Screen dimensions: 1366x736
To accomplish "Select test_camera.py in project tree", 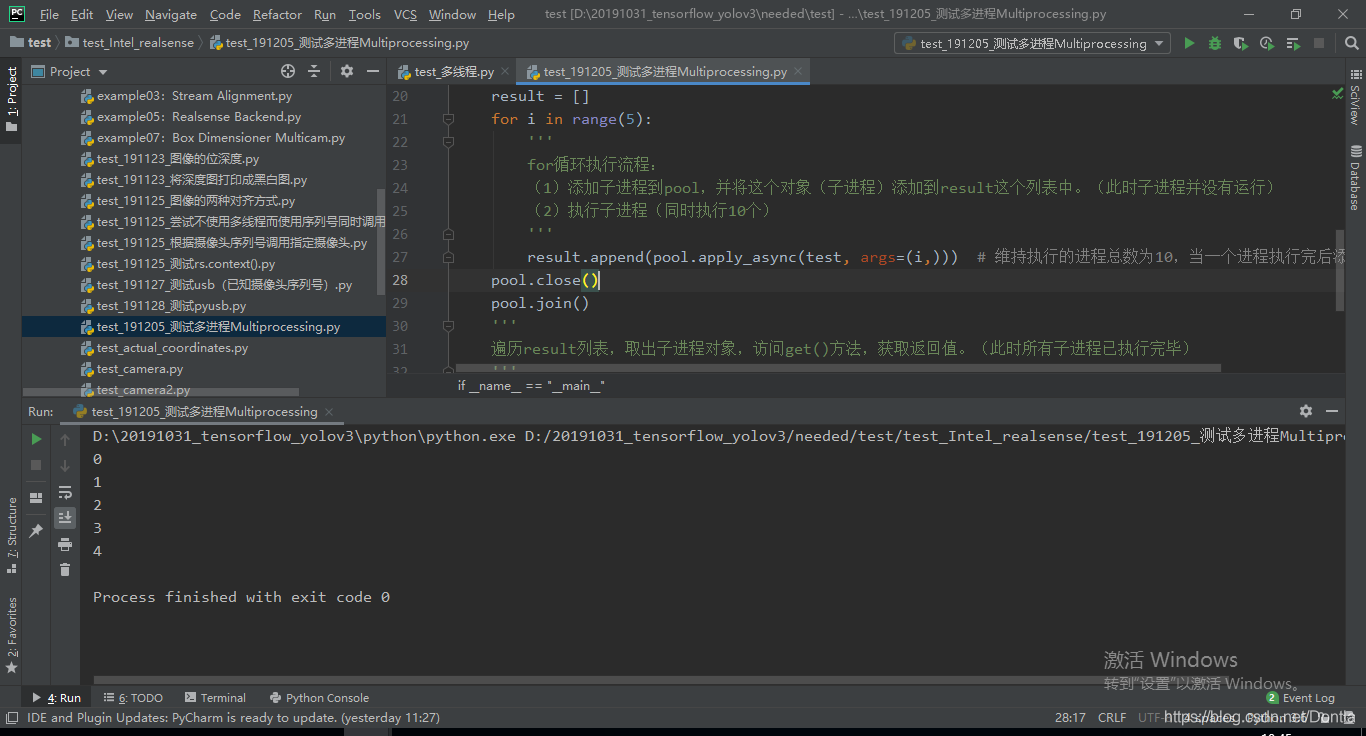I will coord(140,369).
